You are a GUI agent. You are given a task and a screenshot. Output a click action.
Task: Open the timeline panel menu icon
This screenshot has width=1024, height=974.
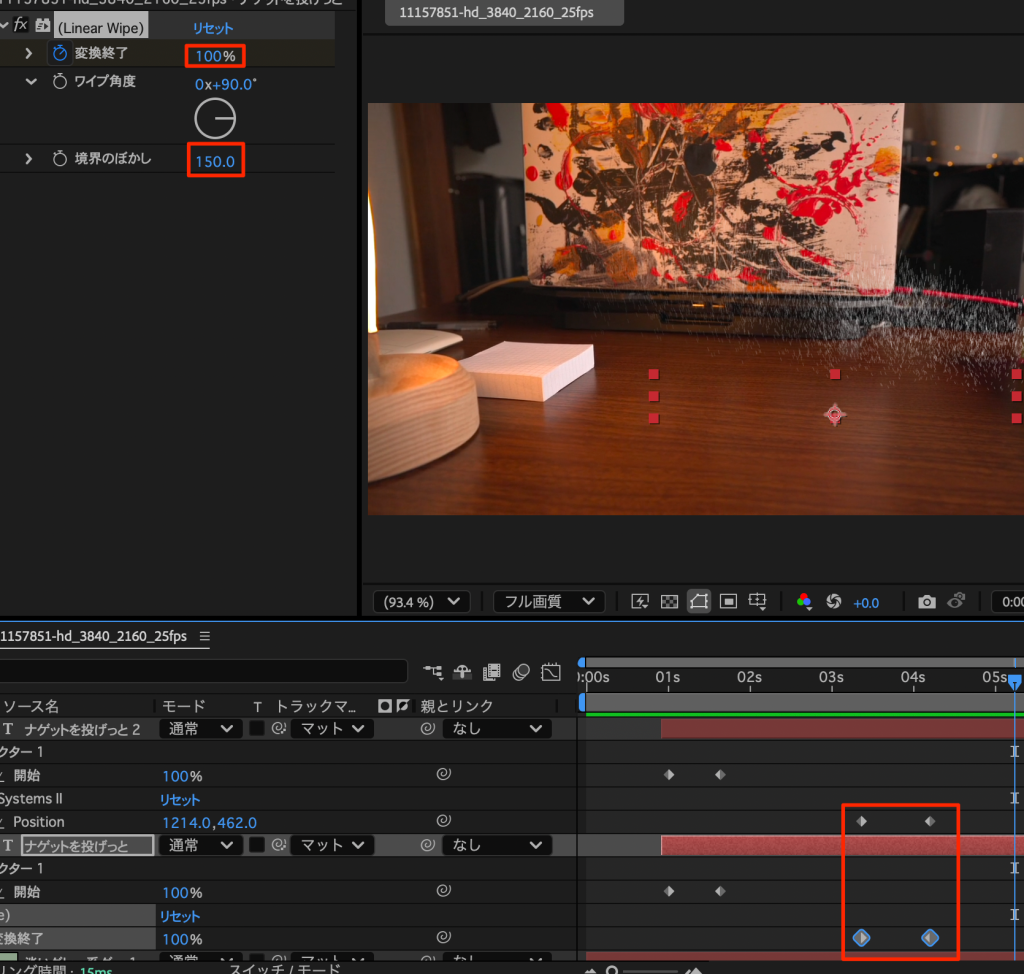[205, 636]
